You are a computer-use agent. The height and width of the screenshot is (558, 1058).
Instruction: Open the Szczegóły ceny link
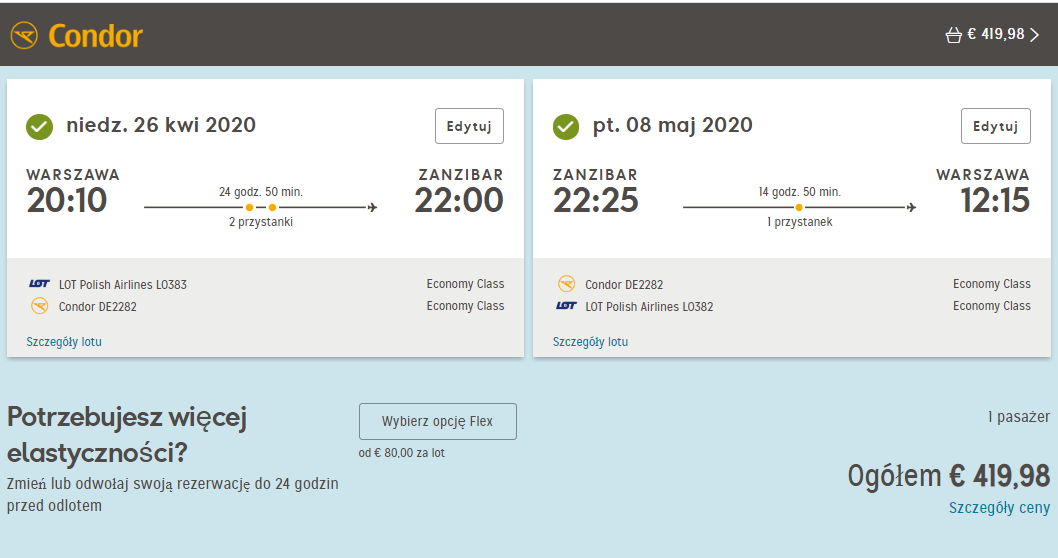click(x=999, y=507)
